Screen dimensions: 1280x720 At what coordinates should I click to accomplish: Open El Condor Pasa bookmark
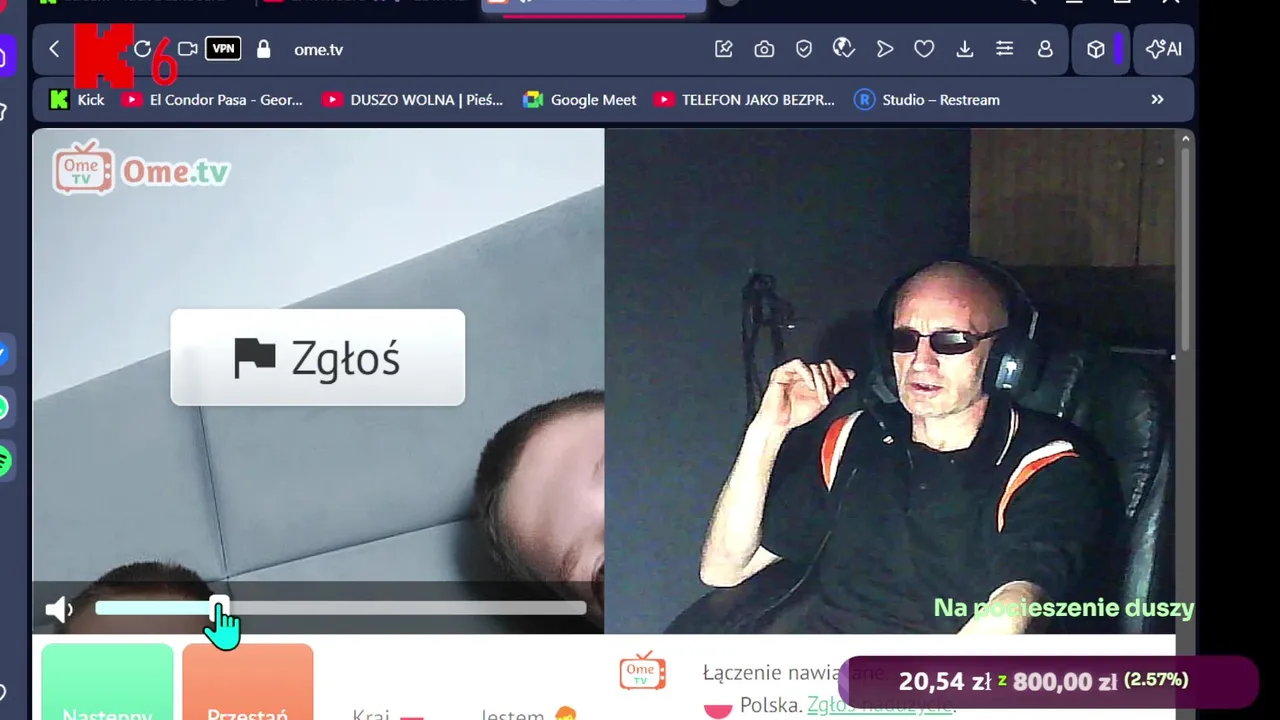[x=212, y=100]
